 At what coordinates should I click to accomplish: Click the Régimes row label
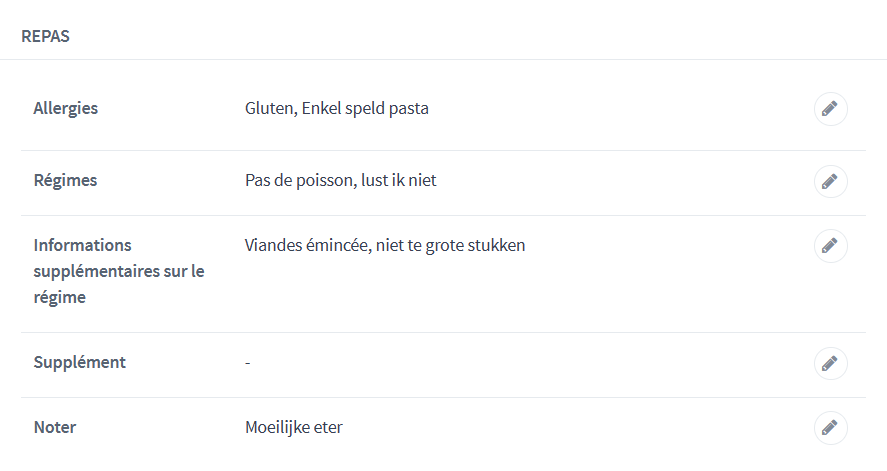pos(65,180)
